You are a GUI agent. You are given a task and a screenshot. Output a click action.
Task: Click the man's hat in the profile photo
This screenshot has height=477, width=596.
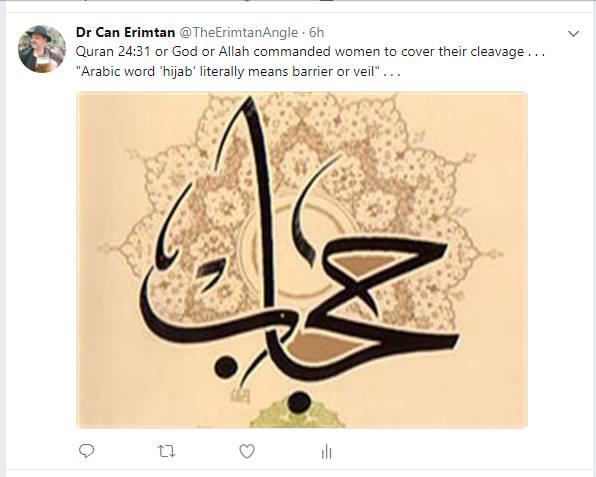(x=40, y=33)
